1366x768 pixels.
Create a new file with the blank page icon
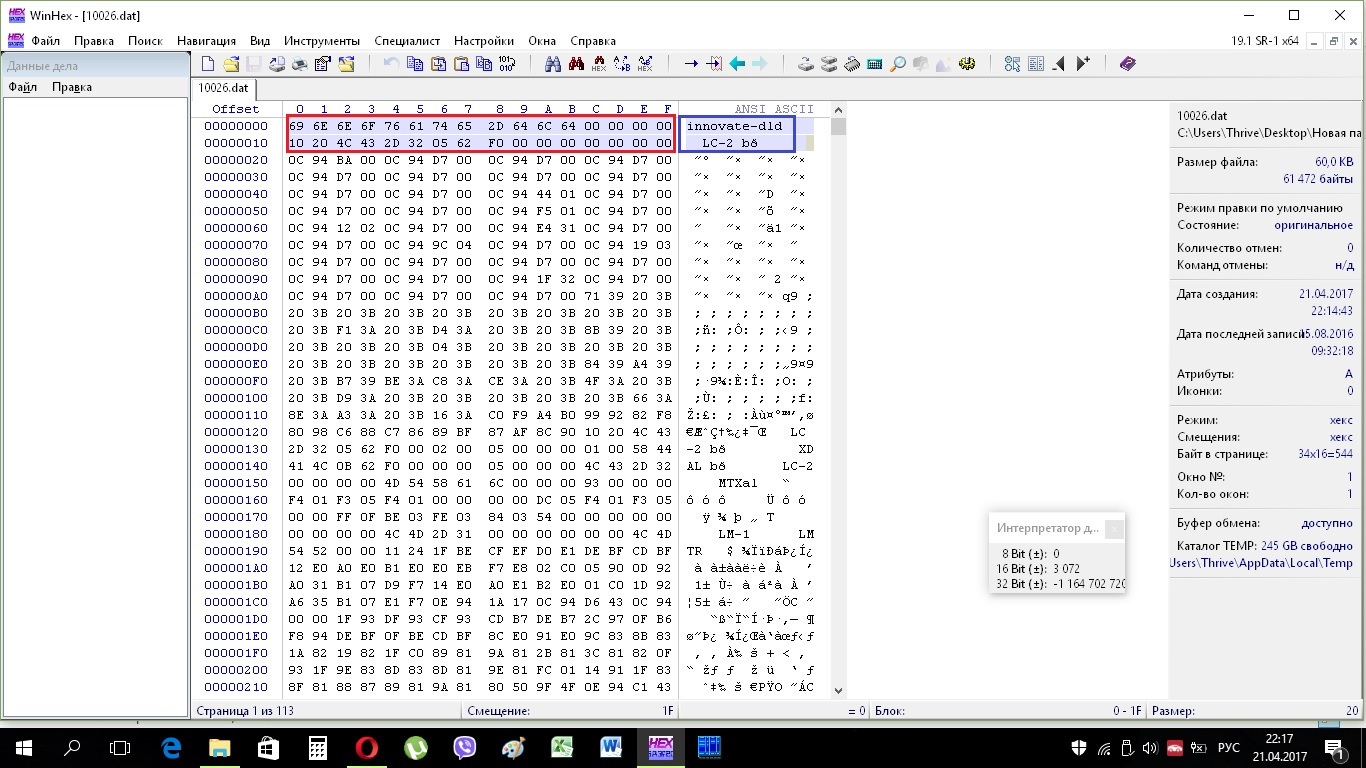208,64
